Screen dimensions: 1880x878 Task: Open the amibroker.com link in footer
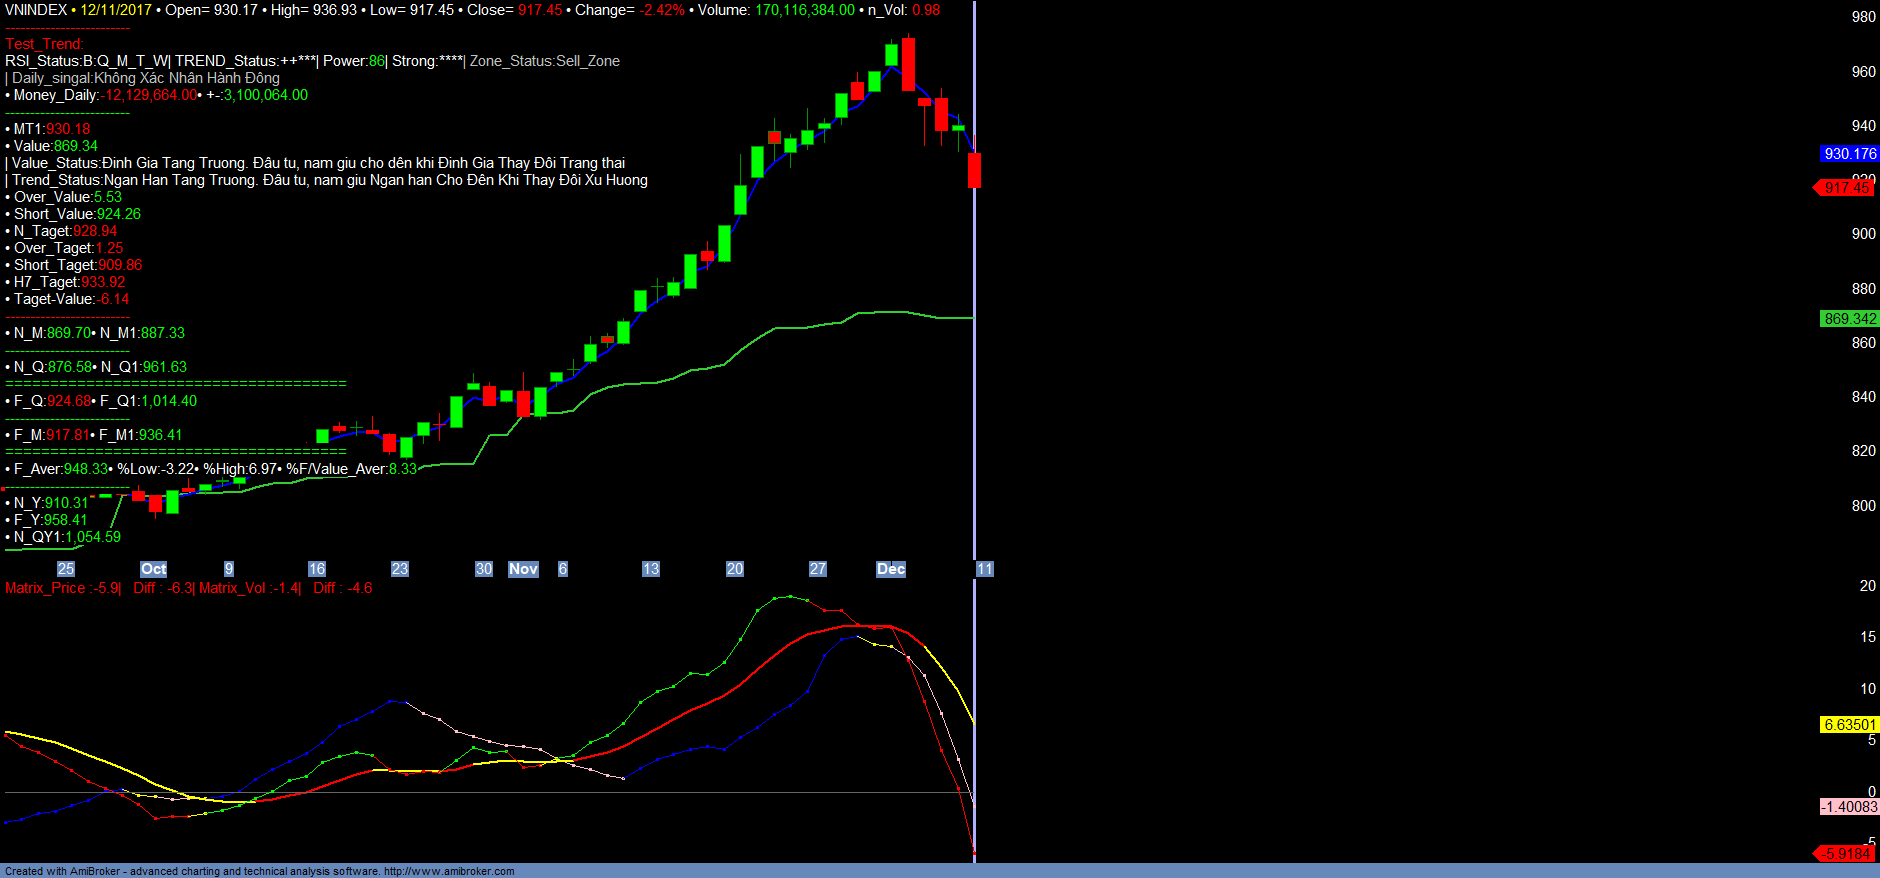tap(449, 871)
